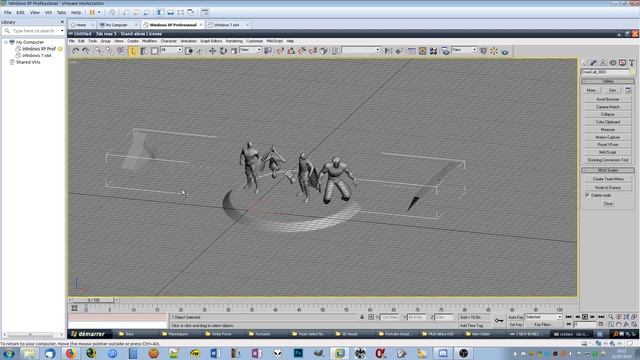Open the 'Selected' key target dropdown
This screenshot has height=360, width=640.
(x=543, y=317)
